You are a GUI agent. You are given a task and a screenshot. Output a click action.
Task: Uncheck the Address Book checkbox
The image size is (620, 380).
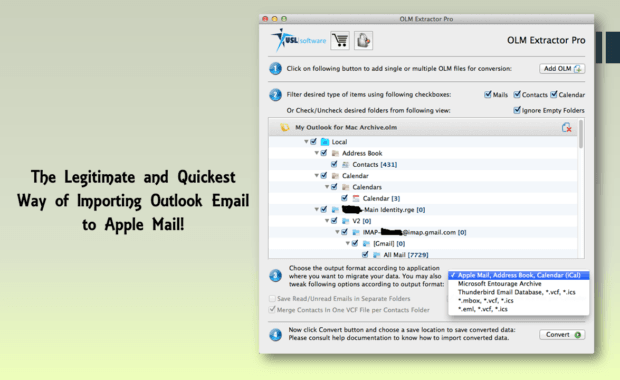pos(324,153)
